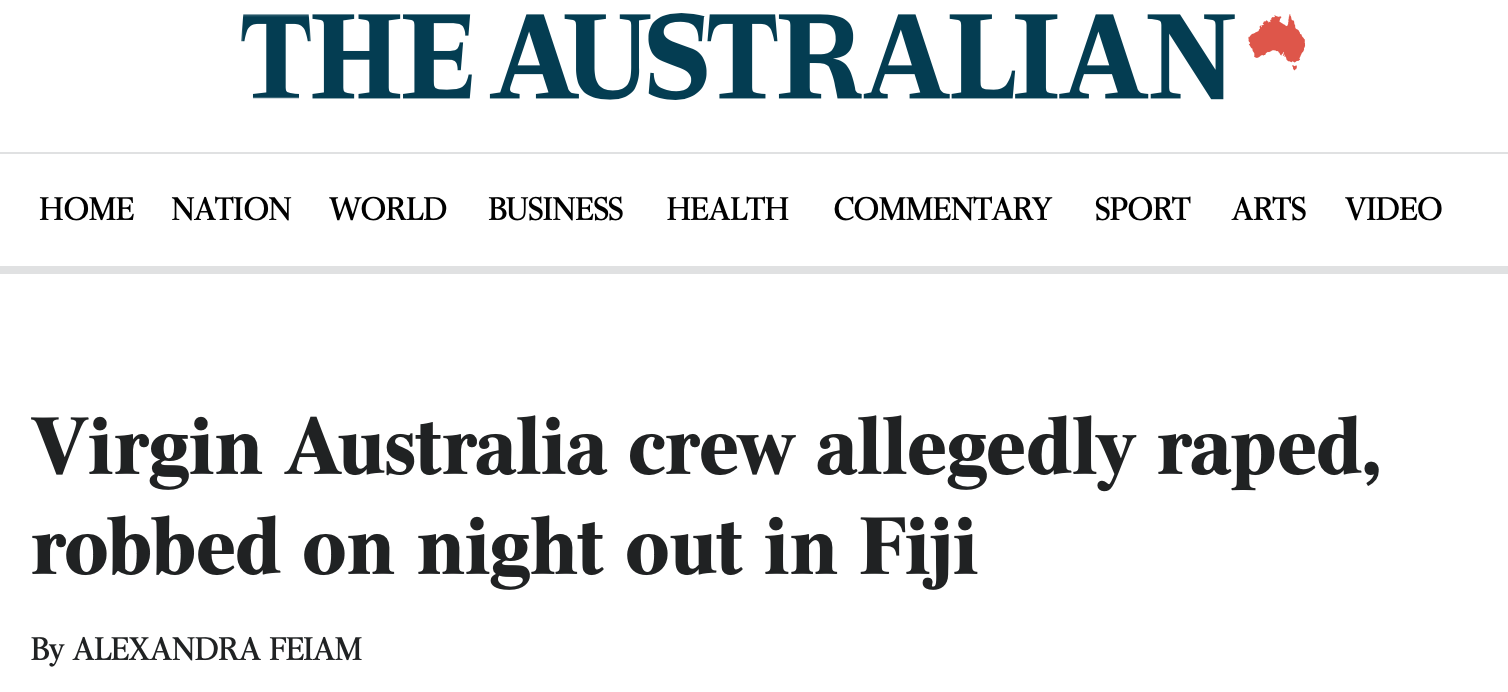Viewport: 1508px width, 692px height.
Task: Open the Arts navigation item
Action: point(1268,209)
